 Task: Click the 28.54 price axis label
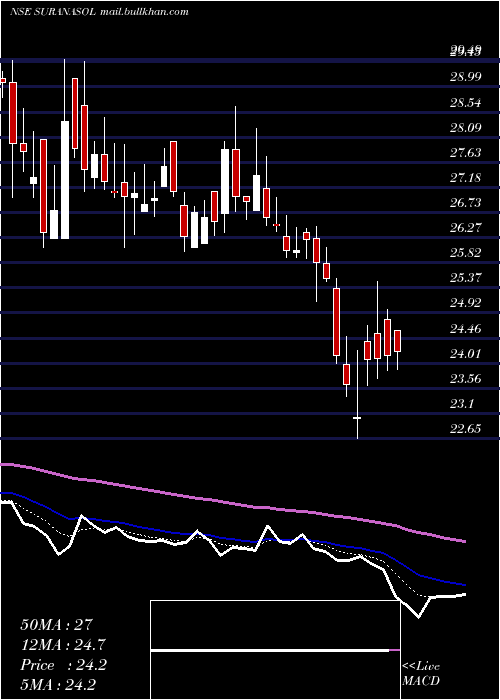[x=466, y=103]
